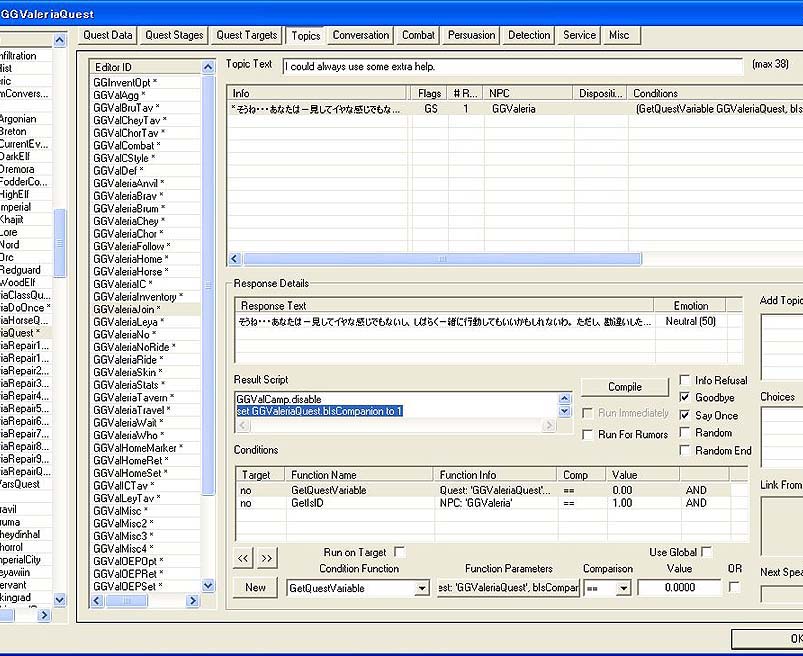Click Result Script down scroll arrow
This screenshot has width=803, height=656.
coord(564,411)
